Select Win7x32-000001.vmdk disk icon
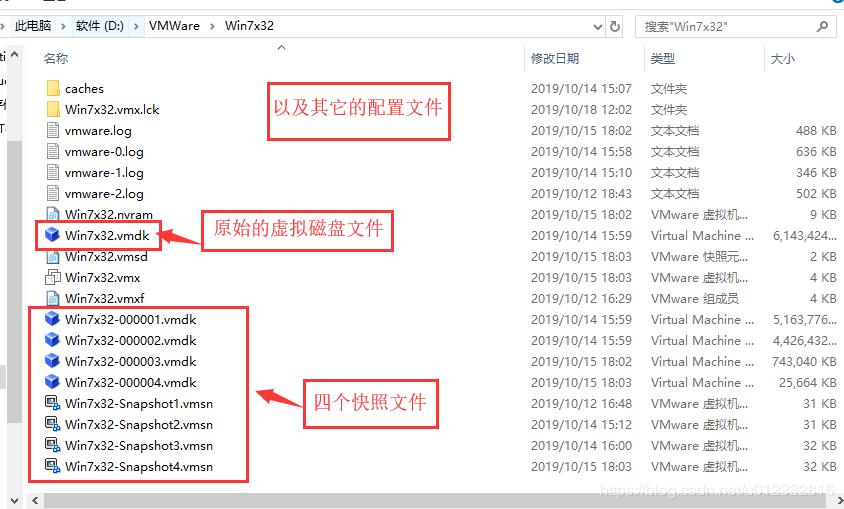Viewport: 844px width, 509px height. (x=52, y=319)
